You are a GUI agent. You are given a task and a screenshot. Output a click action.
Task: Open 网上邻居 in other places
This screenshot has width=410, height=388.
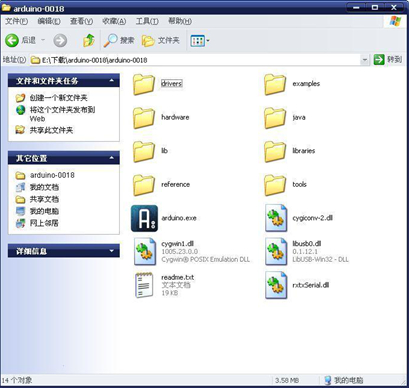coord(44,223)
